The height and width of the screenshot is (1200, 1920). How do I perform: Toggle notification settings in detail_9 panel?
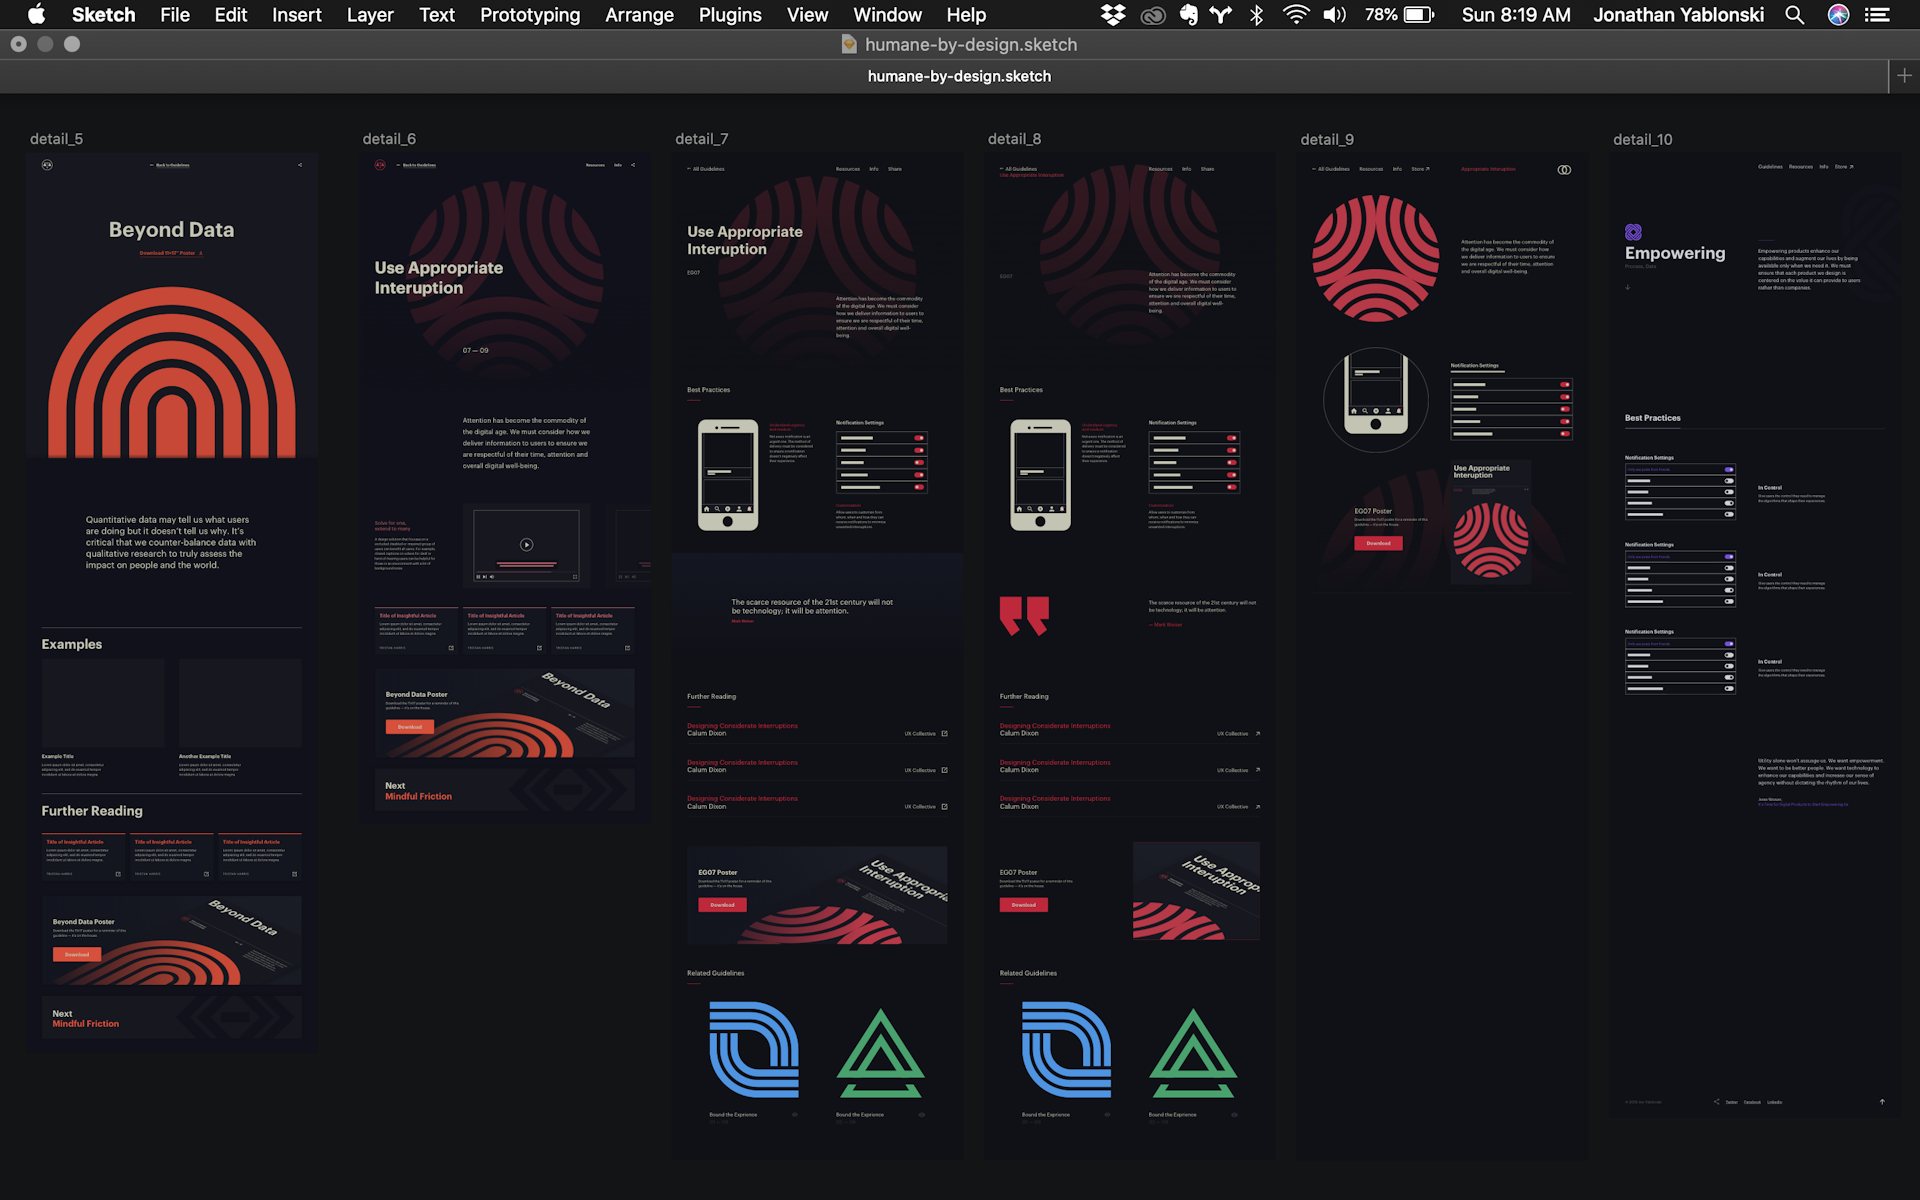pos(1565,386)
